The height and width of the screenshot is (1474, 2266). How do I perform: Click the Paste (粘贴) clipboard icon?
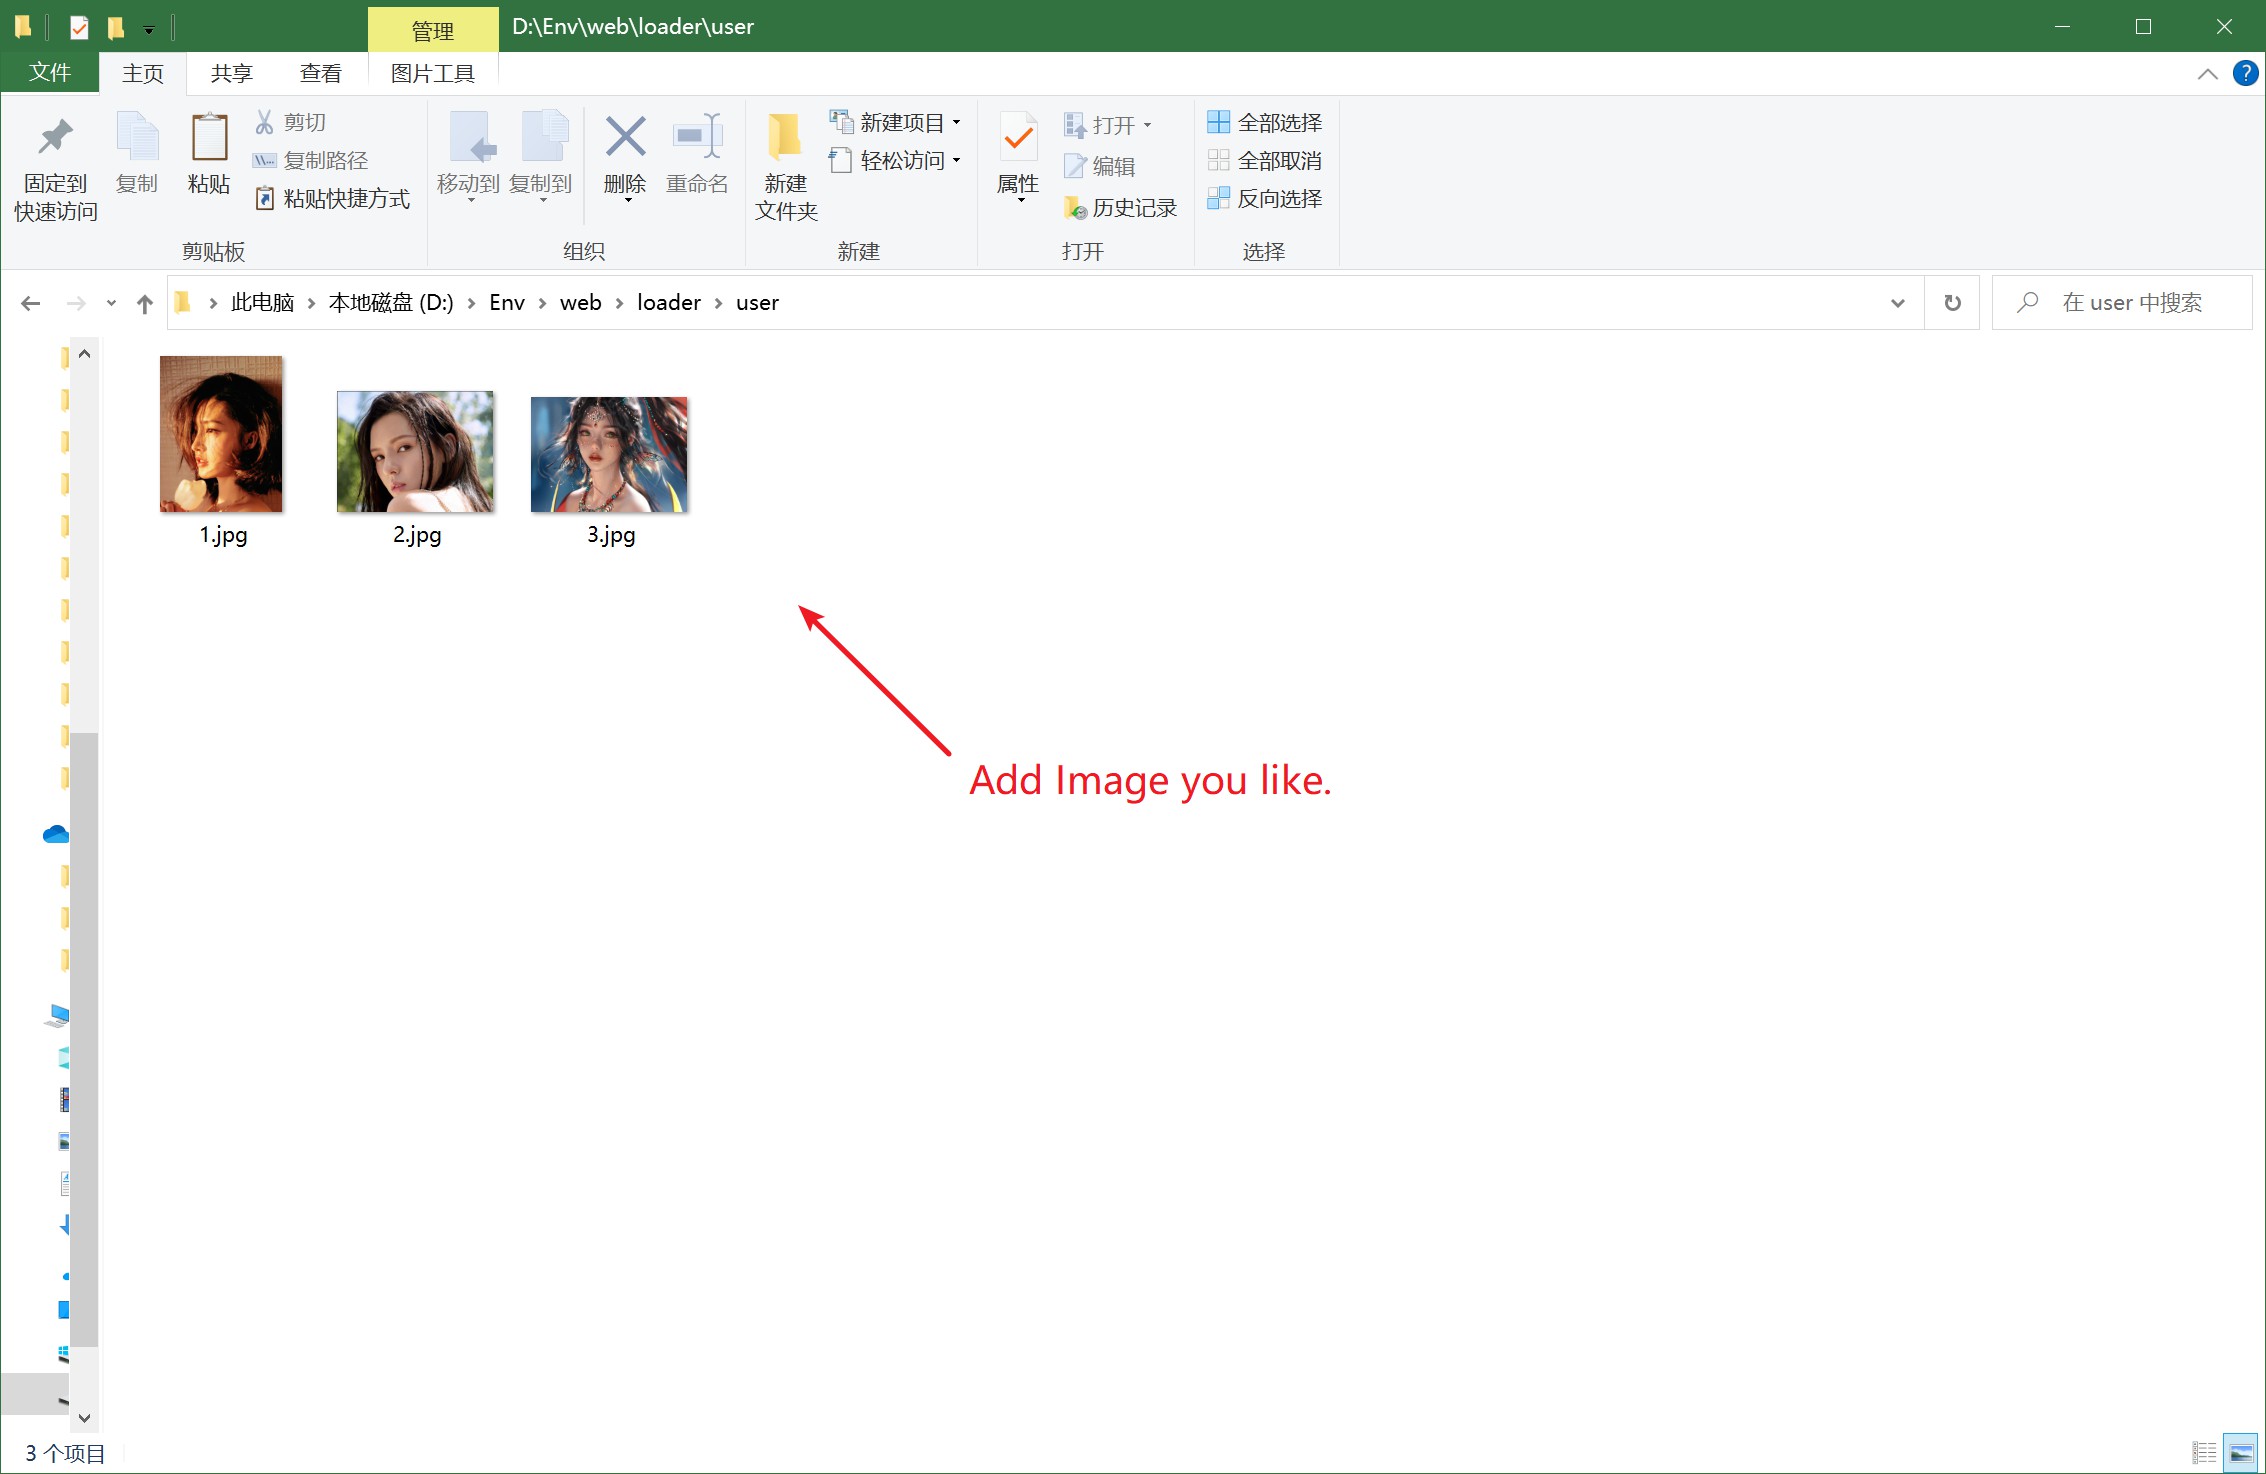[209, 138]
